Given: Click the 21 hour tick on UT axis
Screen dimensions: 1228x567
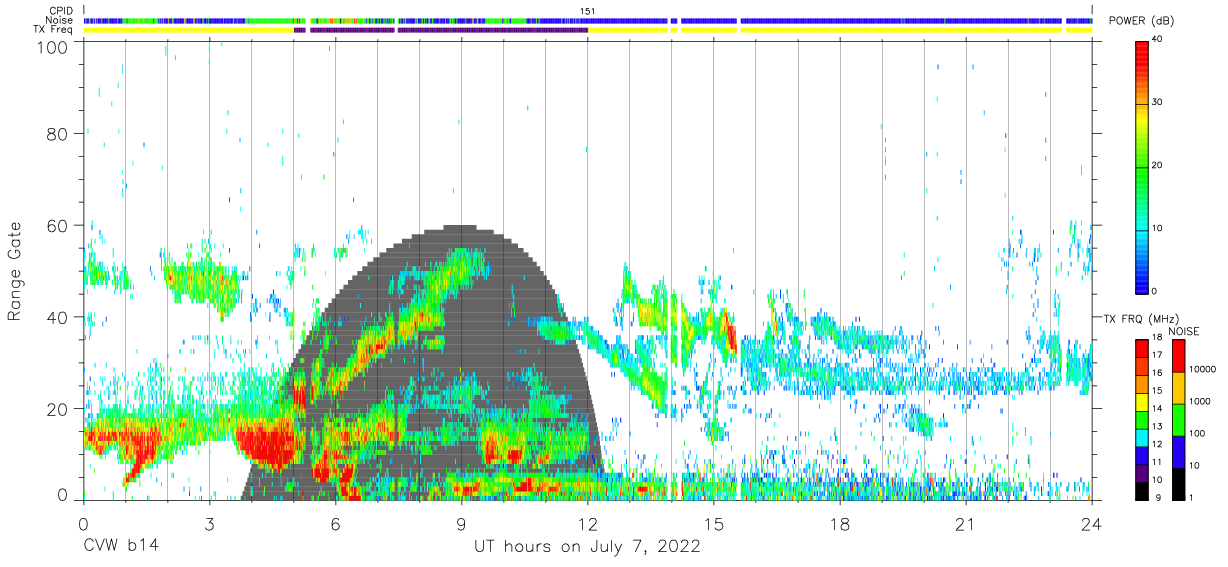Looking at the screenshot, I should [x=965, y=524].
